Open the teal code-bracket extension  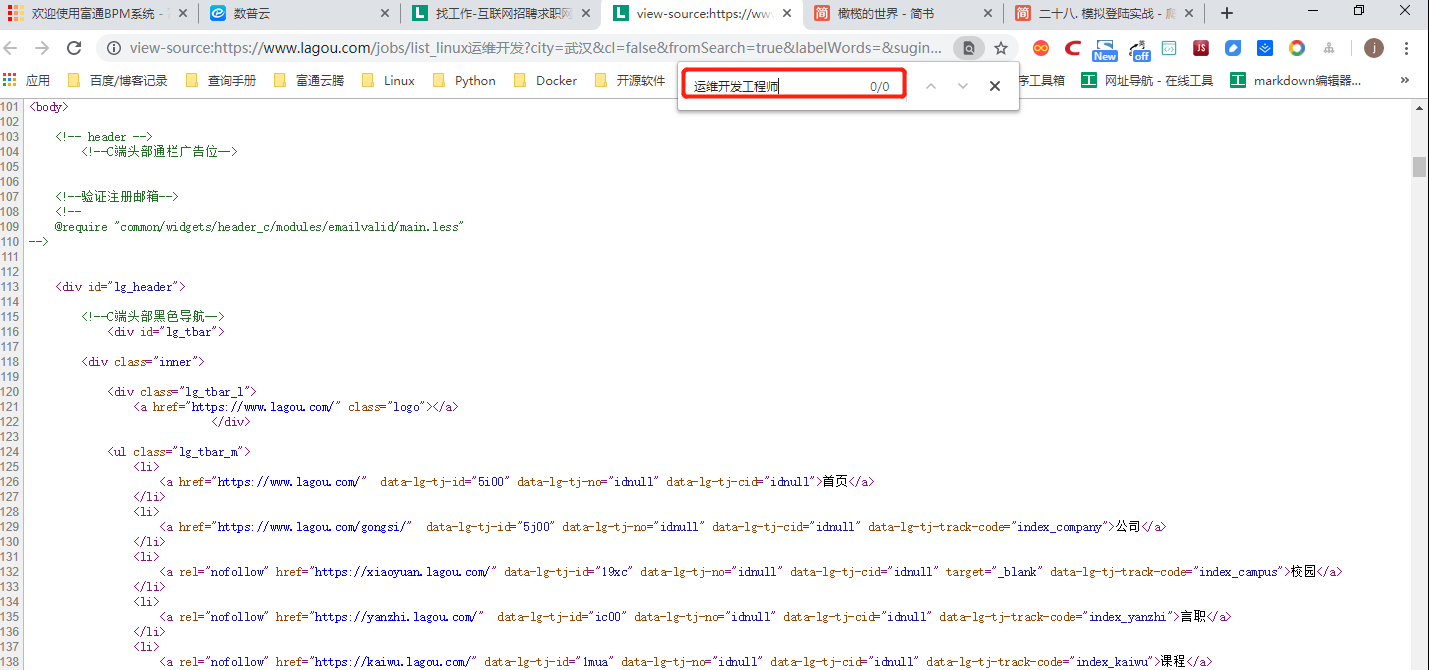coord(1169,48)
